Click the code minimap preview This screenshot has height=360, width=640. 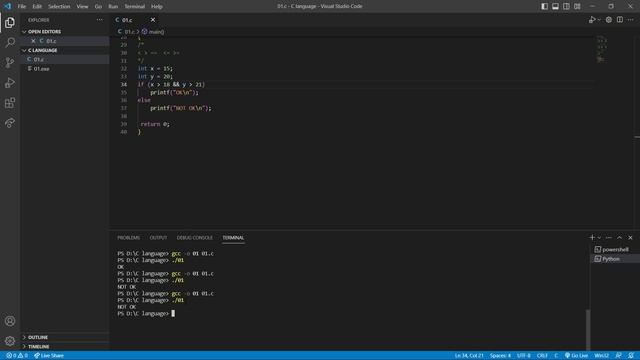coord(602,49)
